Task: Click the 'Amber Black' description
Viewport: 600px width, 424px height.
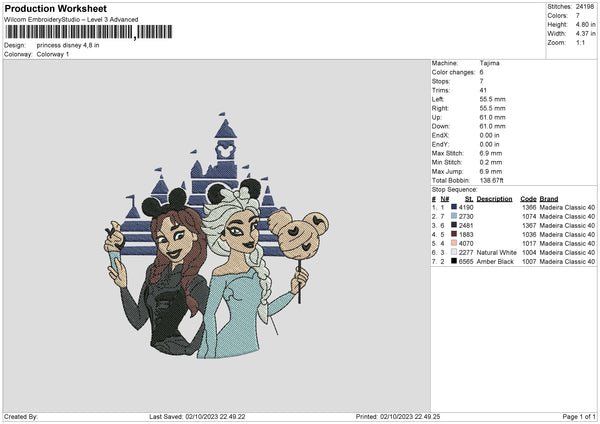Action: [495, 262]
